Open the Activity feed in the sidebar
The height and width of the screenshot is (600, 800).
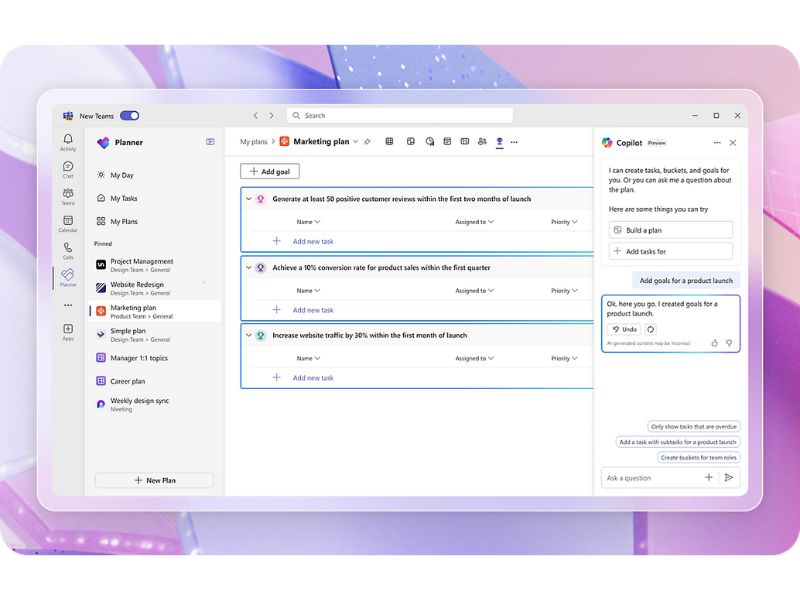[x=68, y=142]
